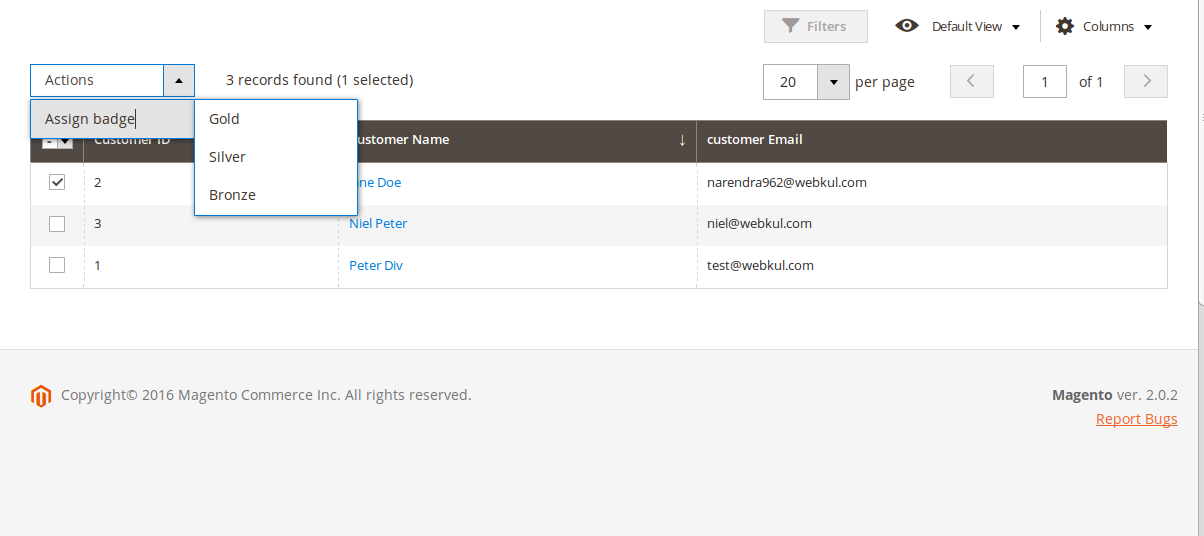Click the eye icon for Default View
1204x536 pixels.
pos(907,26)
